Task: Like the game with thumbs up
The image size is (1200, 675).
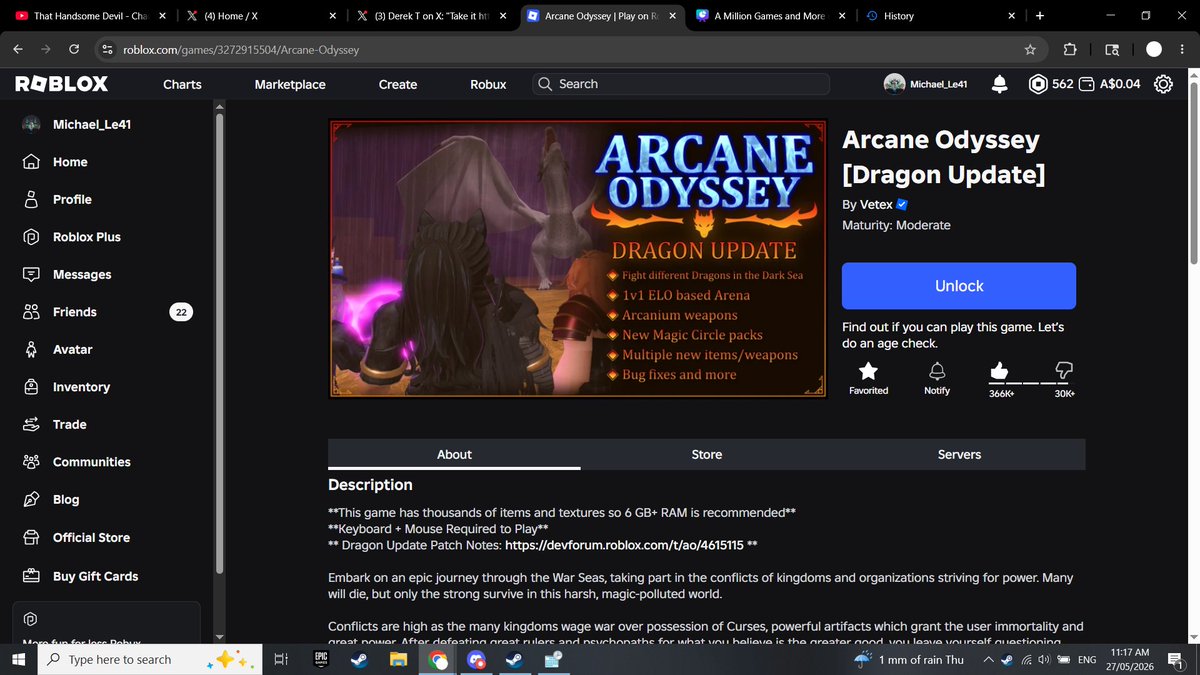Action: pos(999,370)
